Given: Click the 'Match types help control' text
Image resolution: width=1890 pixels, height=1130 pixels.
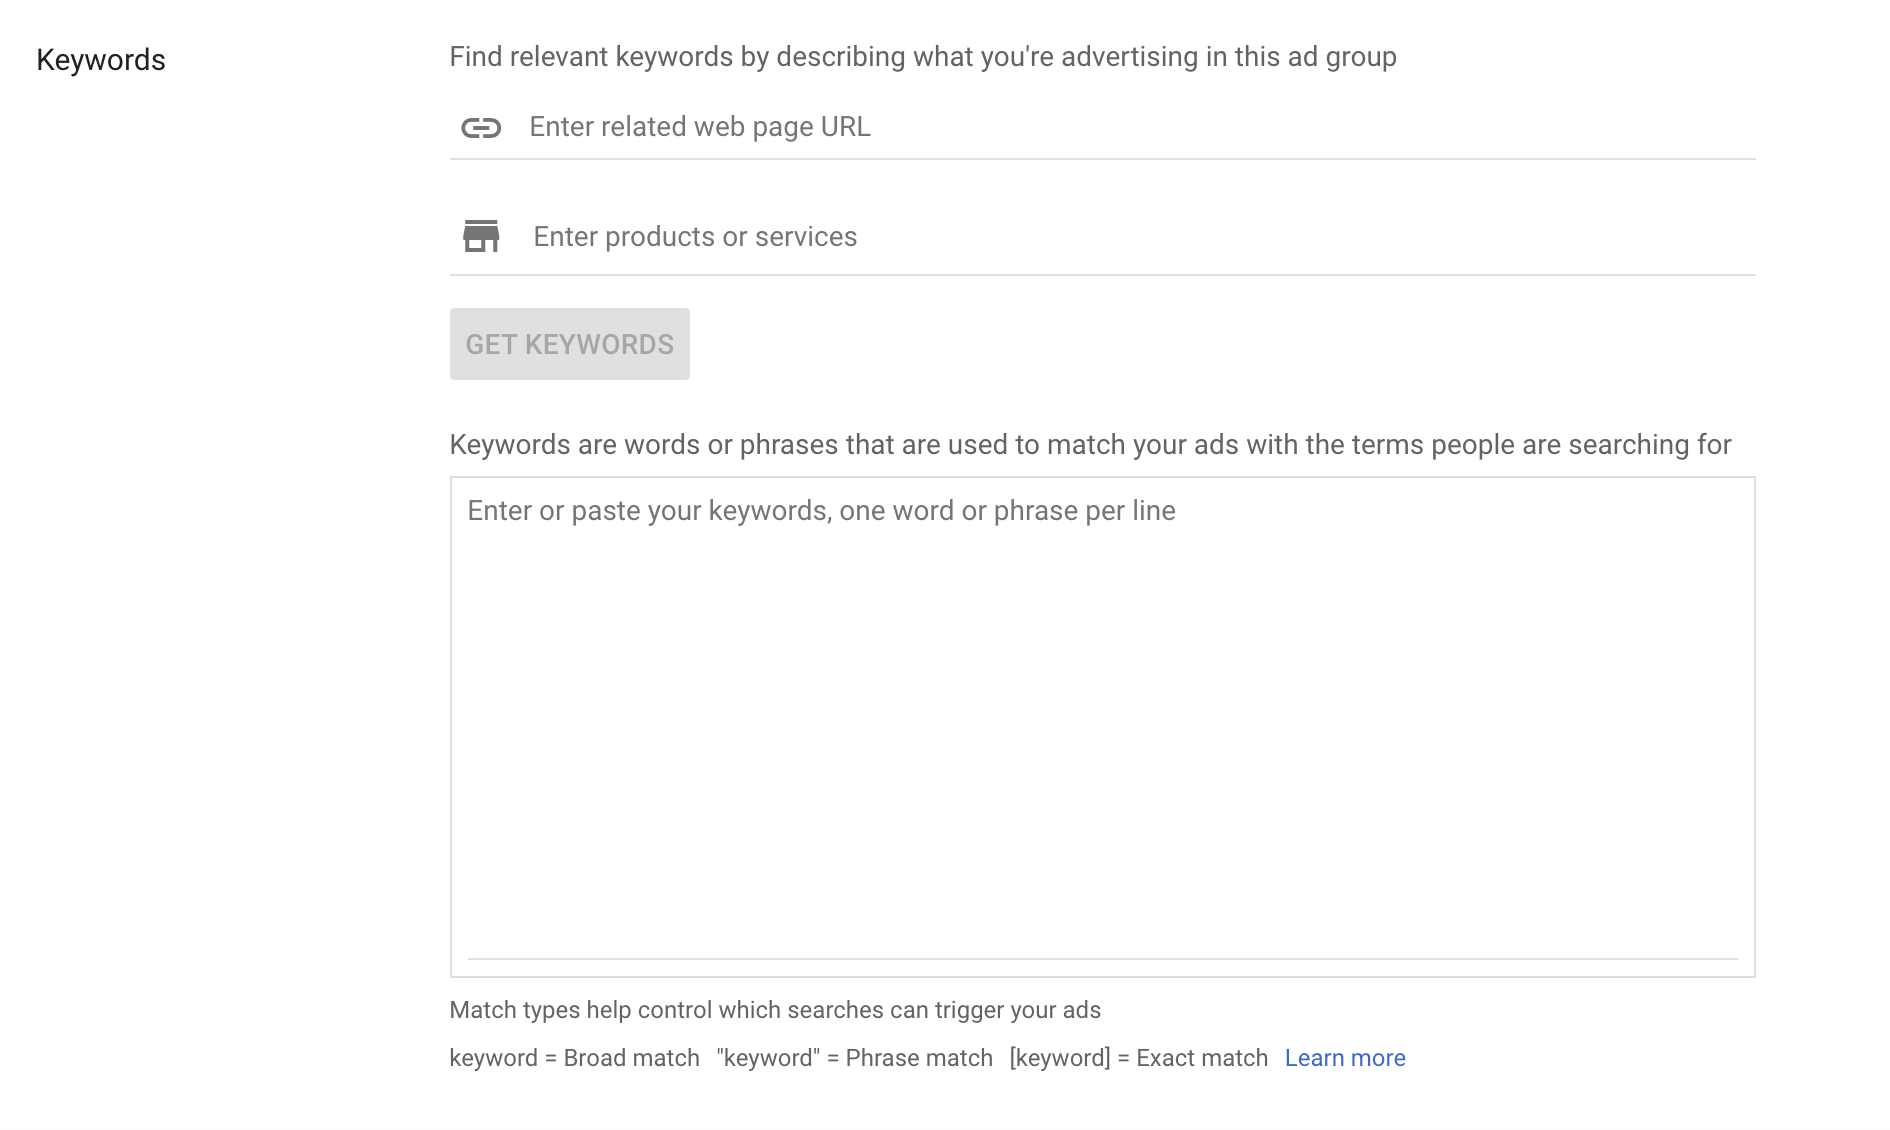Looking at the screenshot, I should click(x=775, y=1010).
